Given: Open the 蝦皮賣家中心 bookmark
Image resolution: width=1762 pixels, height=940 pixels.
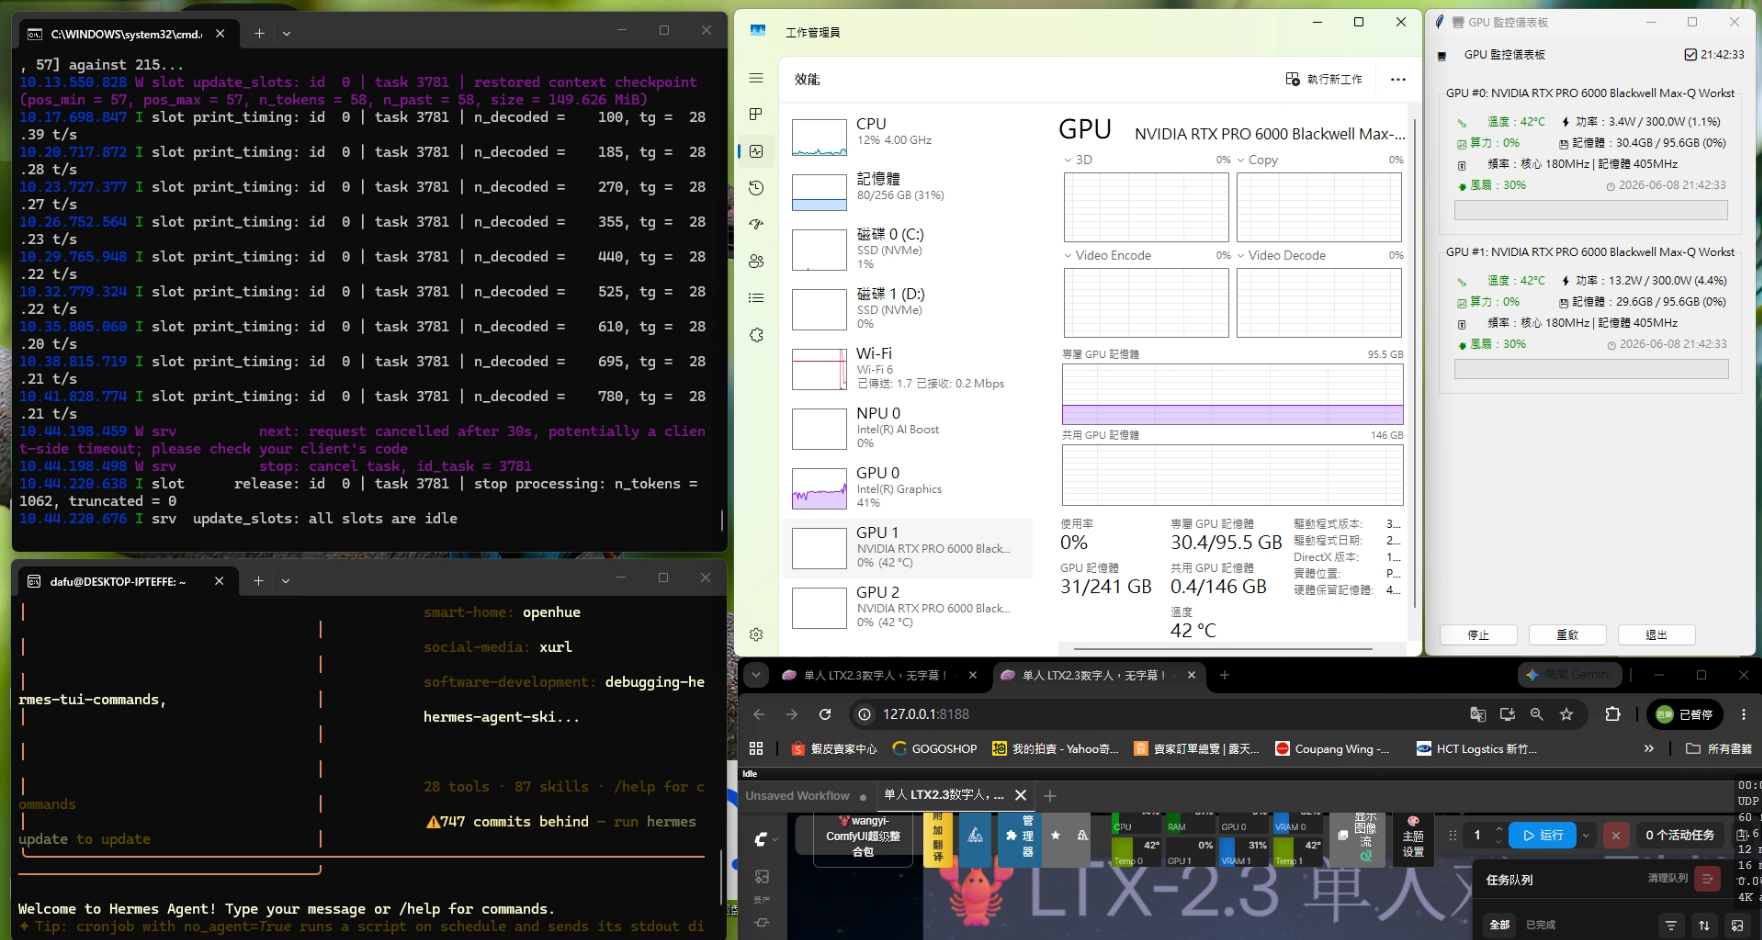Looking at the screenshot, I should click(833, 748).
